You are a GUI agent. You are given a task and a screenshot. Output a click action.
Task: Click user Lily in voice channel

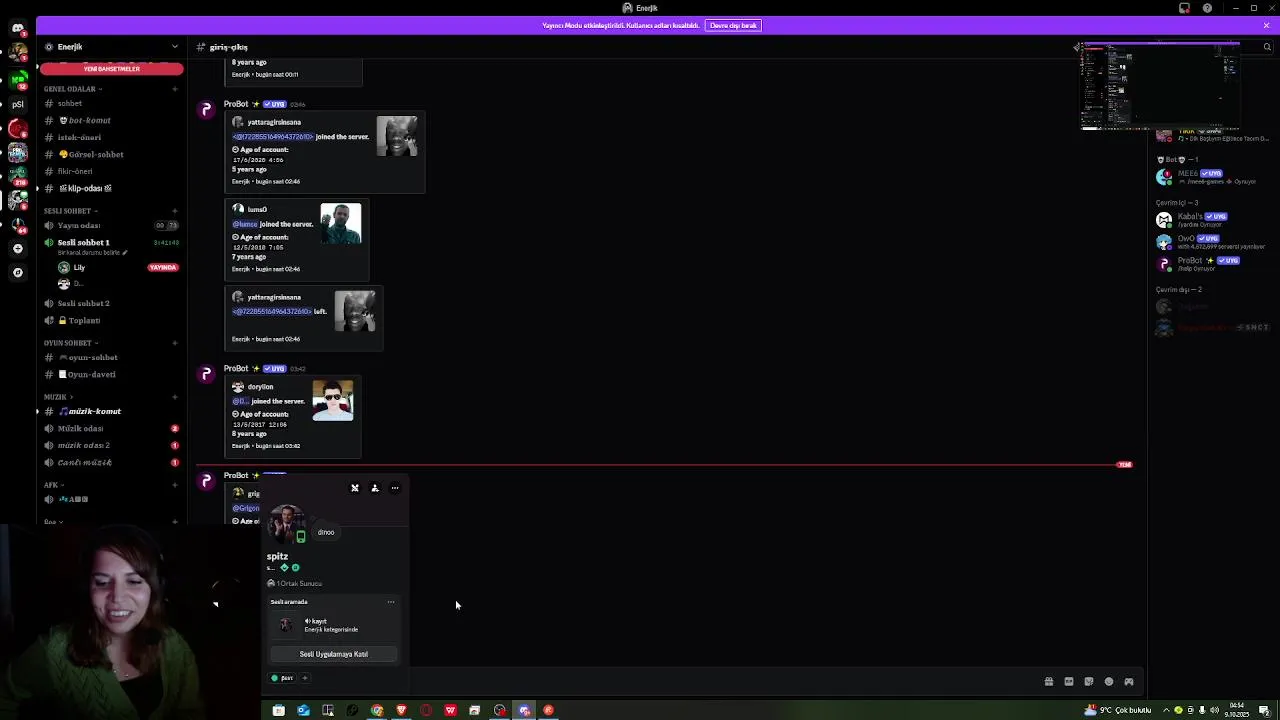pos(79,268)
